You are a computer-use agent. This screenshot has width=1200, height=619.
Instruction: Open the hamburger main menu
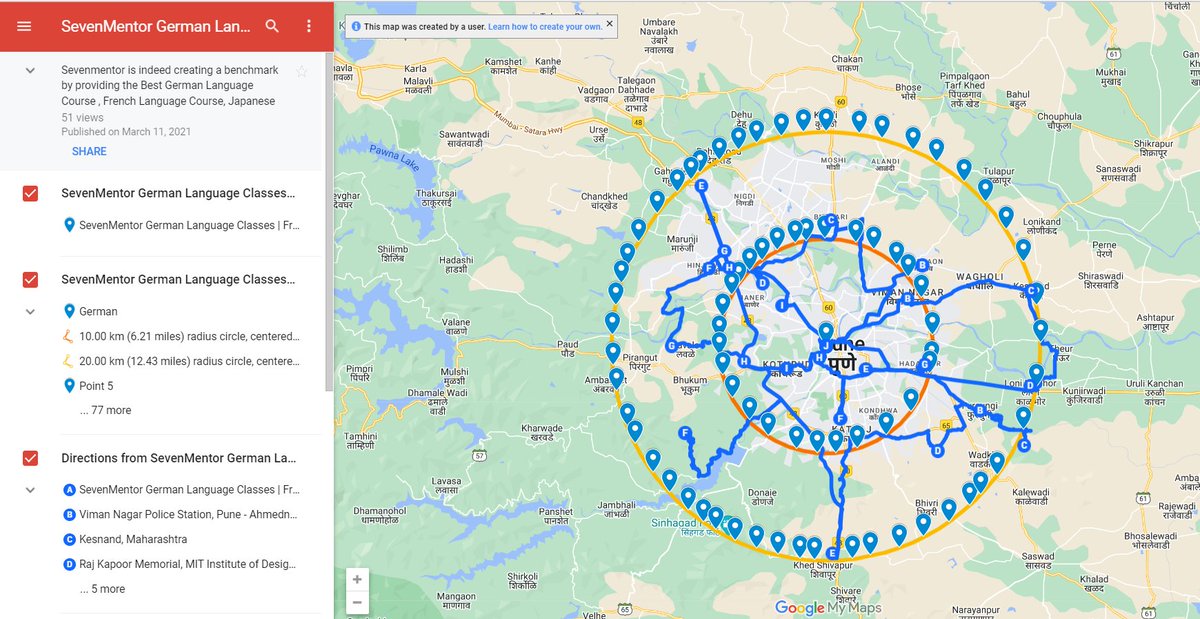point(24,26)
